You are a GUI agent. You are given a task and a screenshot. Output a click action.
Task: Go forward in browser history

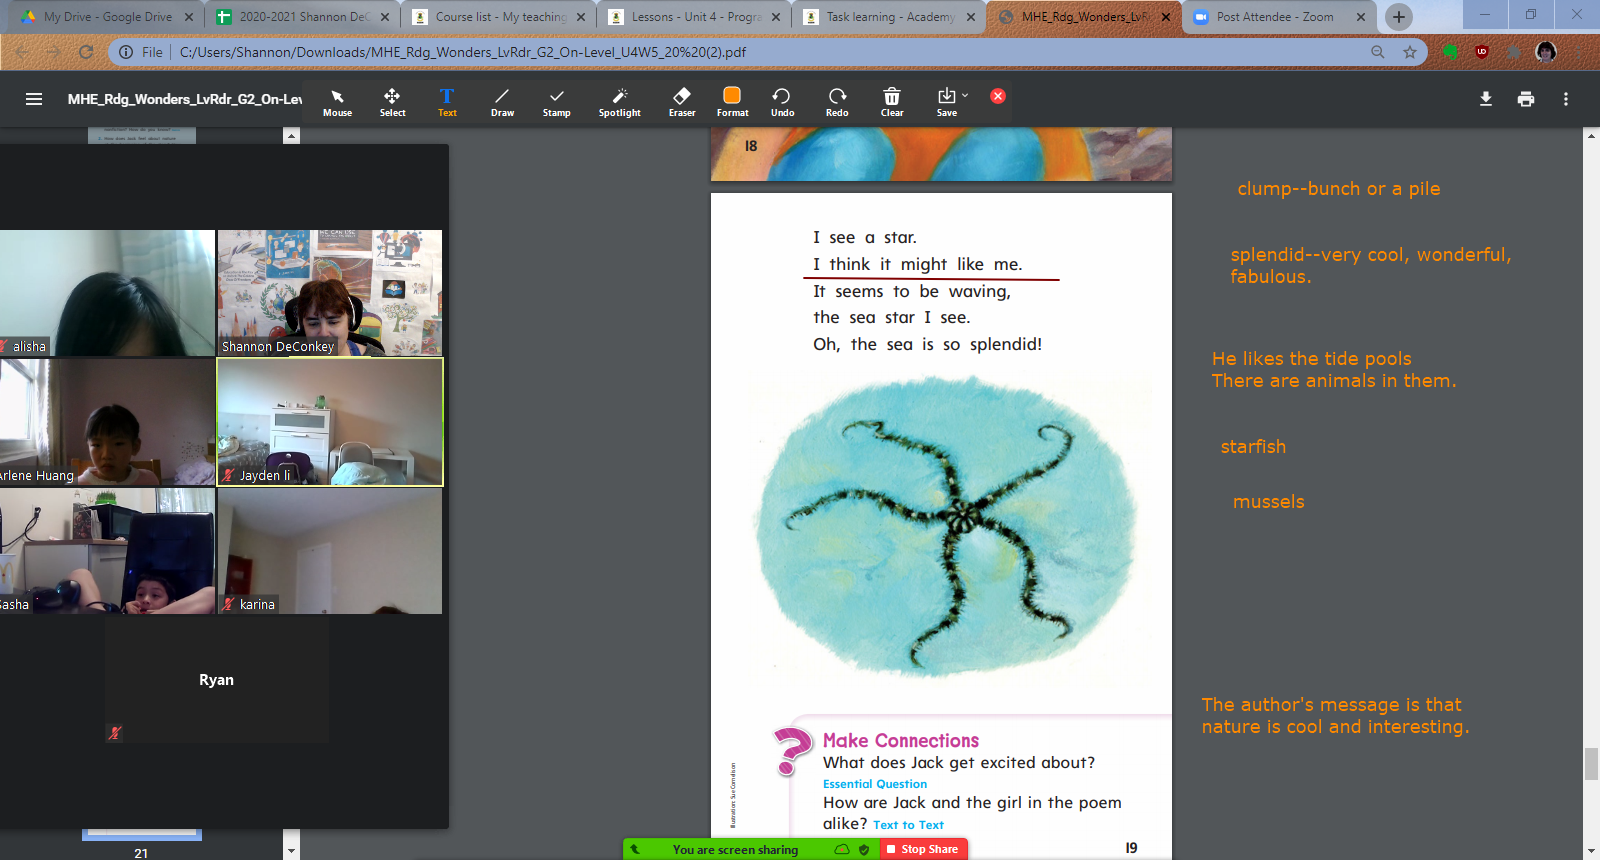click(54, 52)
